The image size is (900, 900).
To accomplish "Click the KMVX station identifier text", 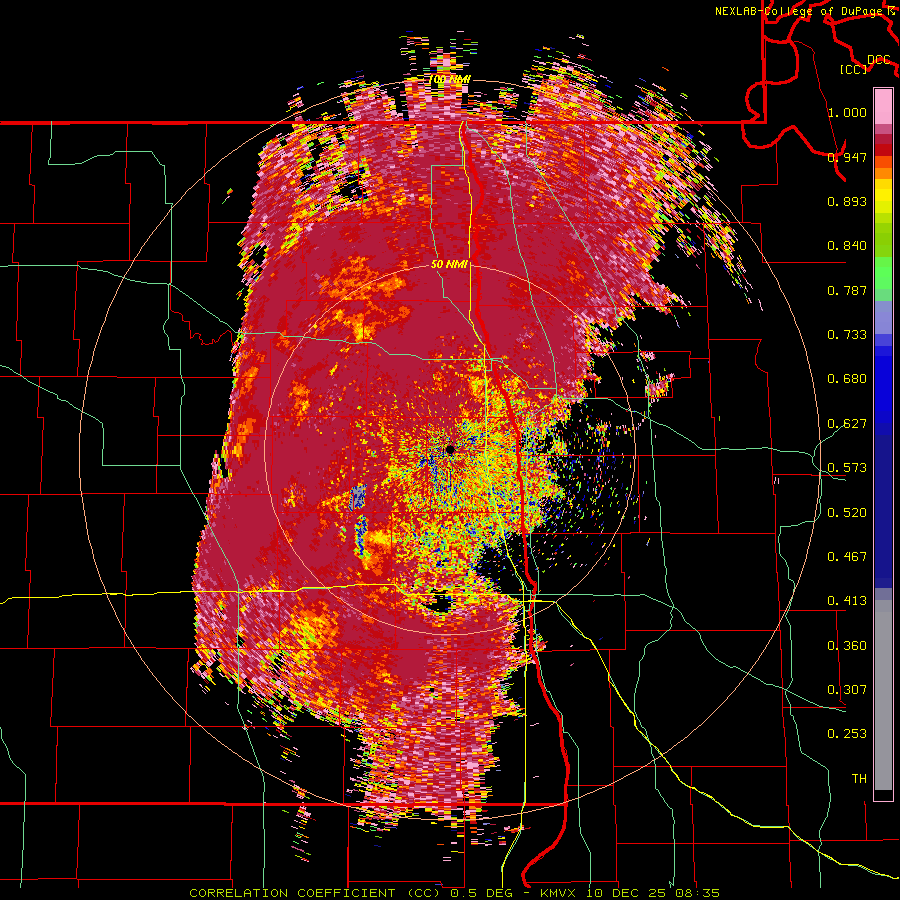I will point(560,893).
